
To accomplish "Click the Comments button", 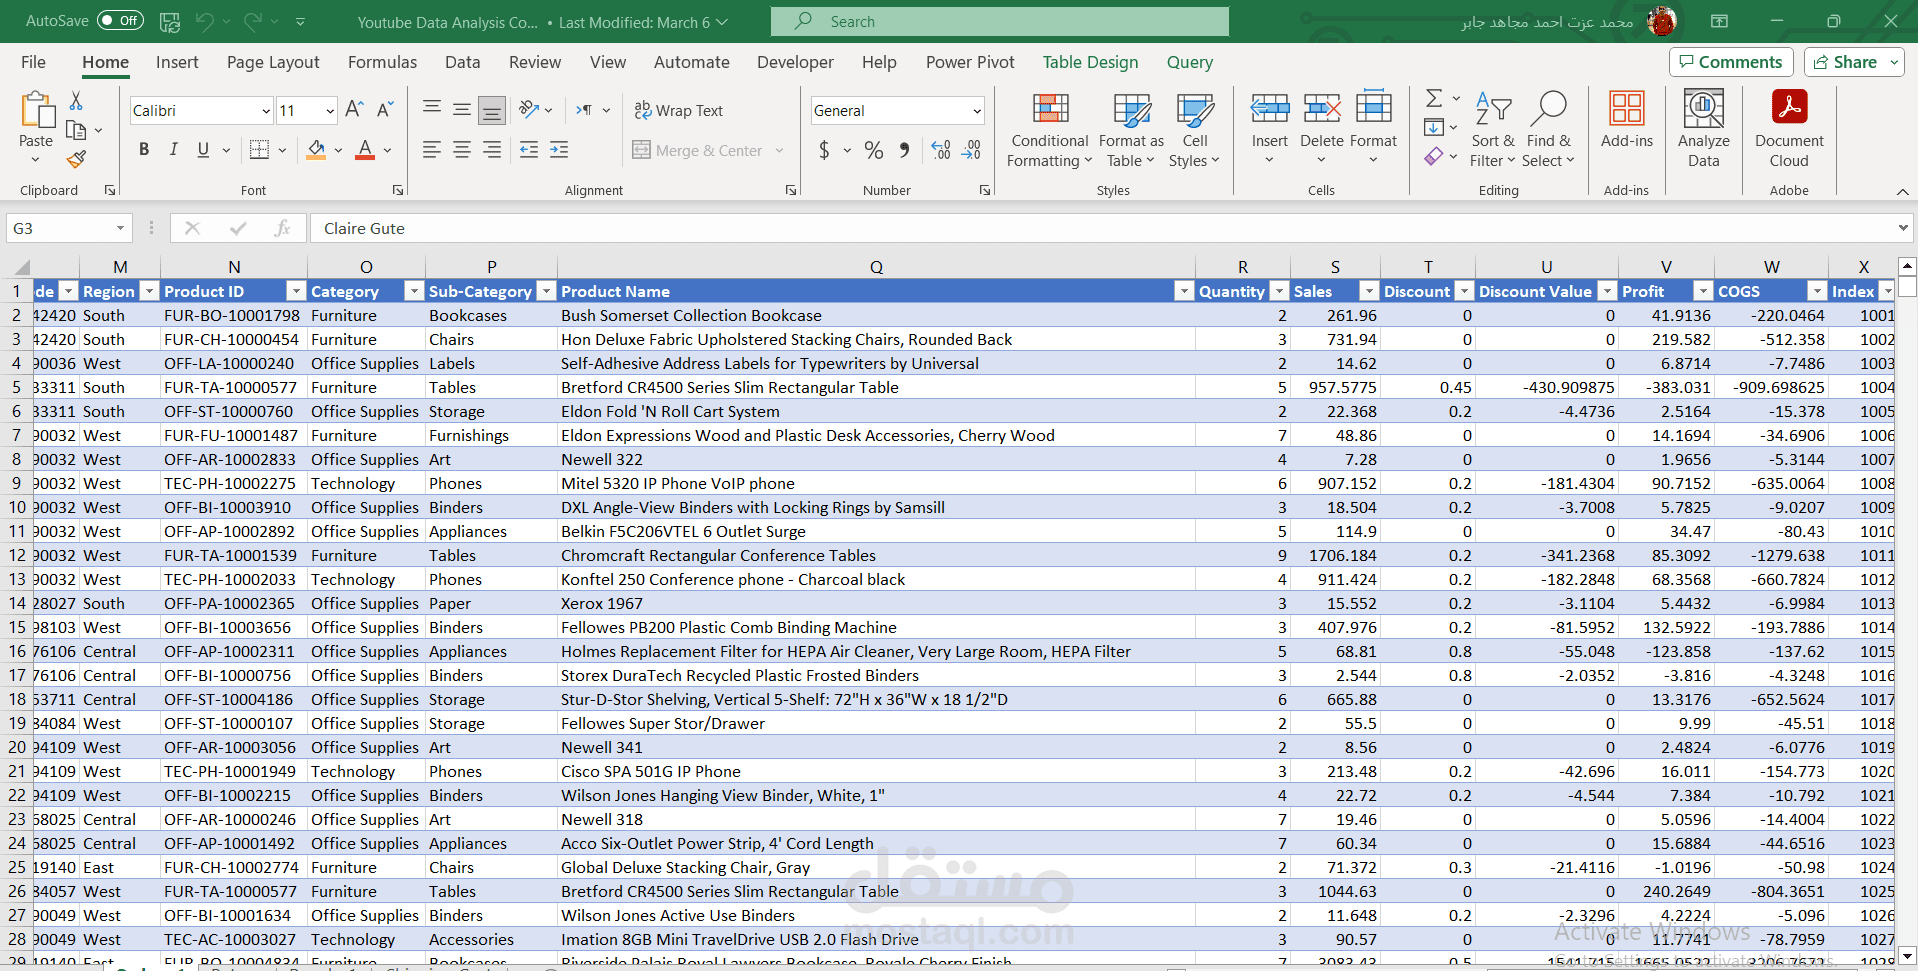I will 1731,62.
